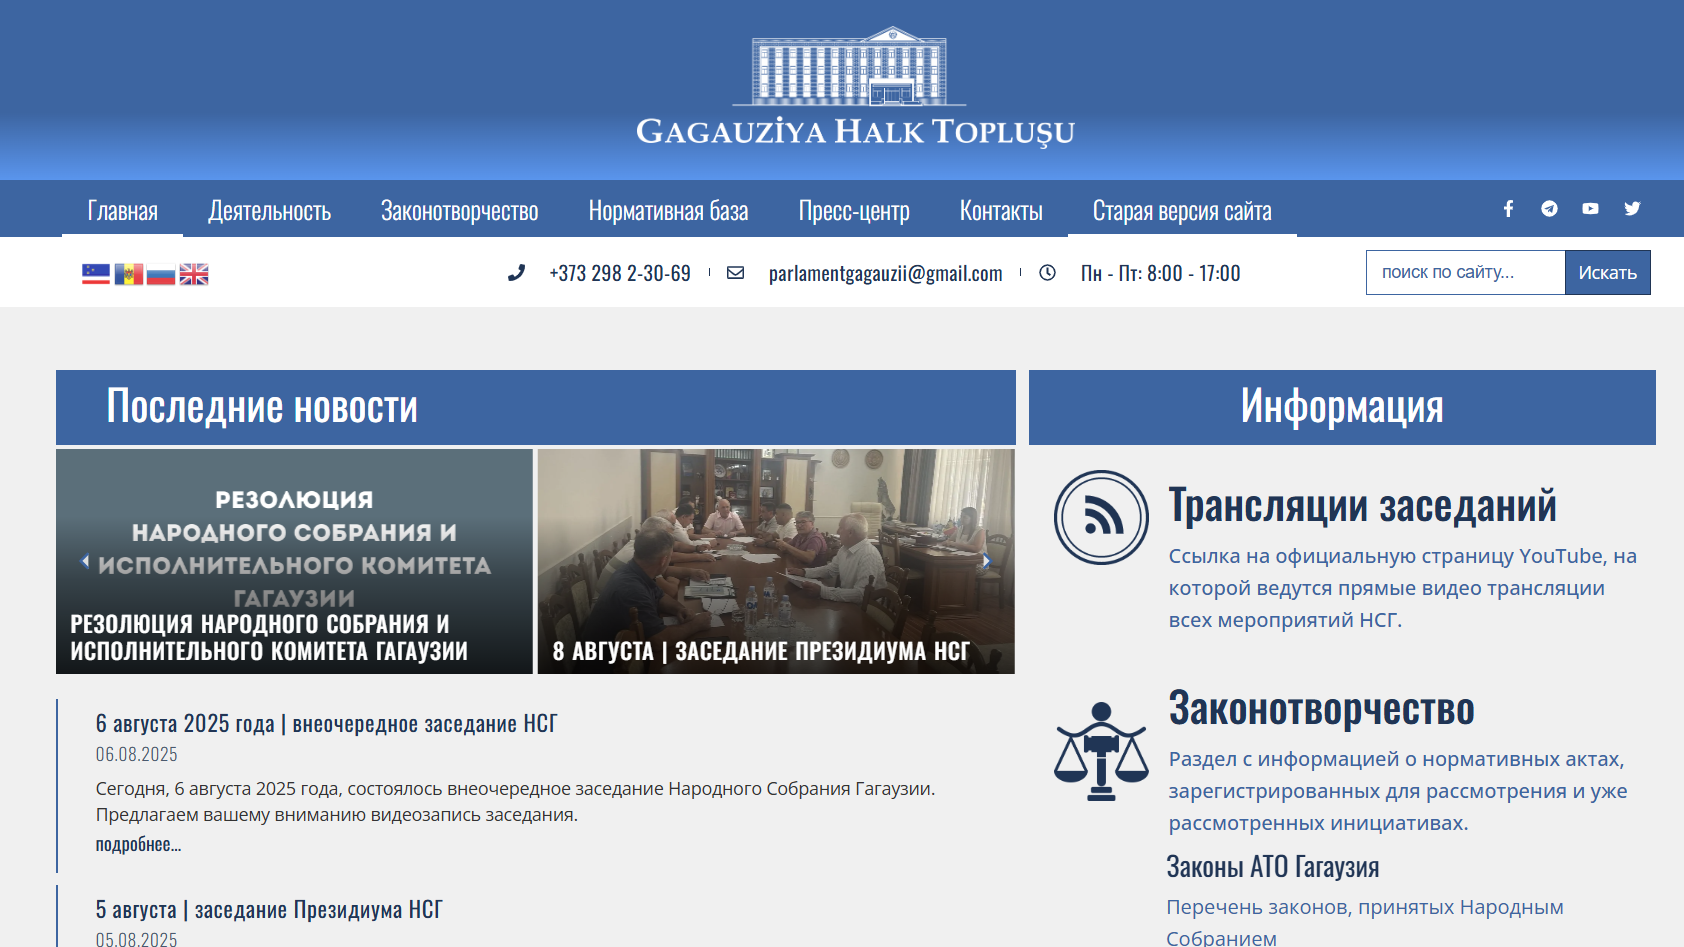
Task: Follow подробнее link under 6 августа news
Action: pyautogui.click(x=138, y=844)
